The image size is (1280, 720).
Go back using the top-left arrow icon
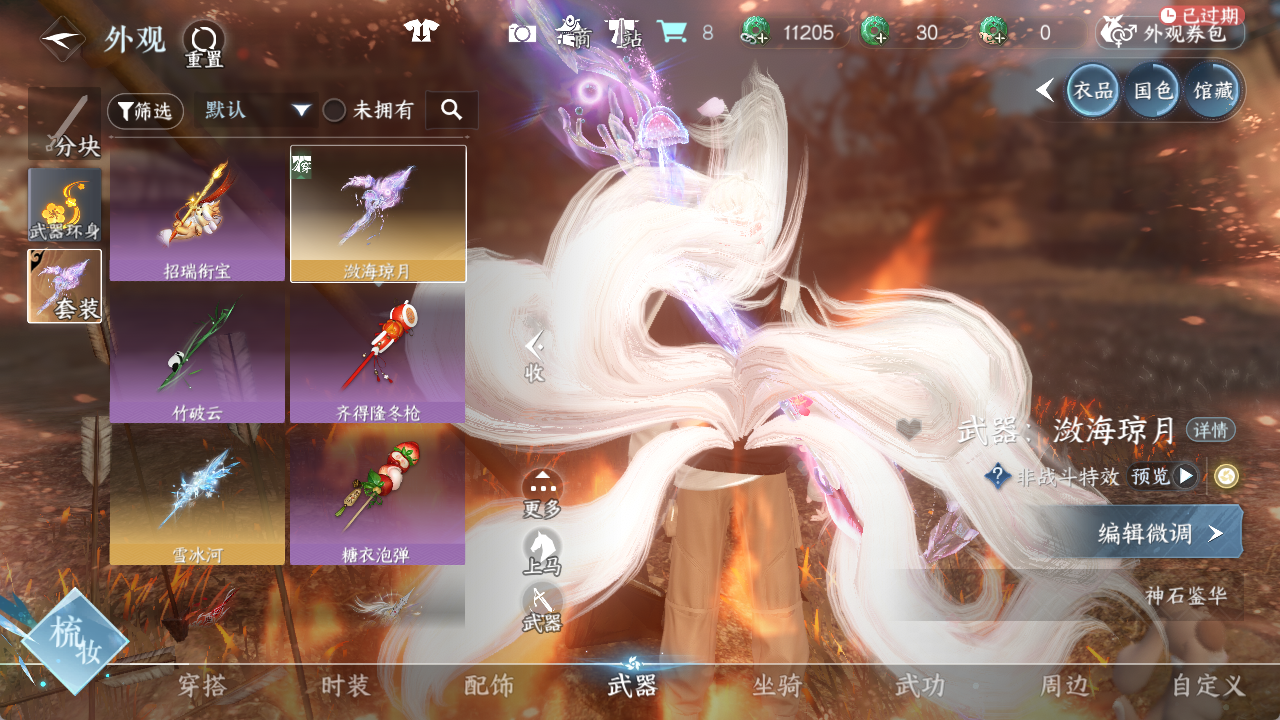click(62, 38)
